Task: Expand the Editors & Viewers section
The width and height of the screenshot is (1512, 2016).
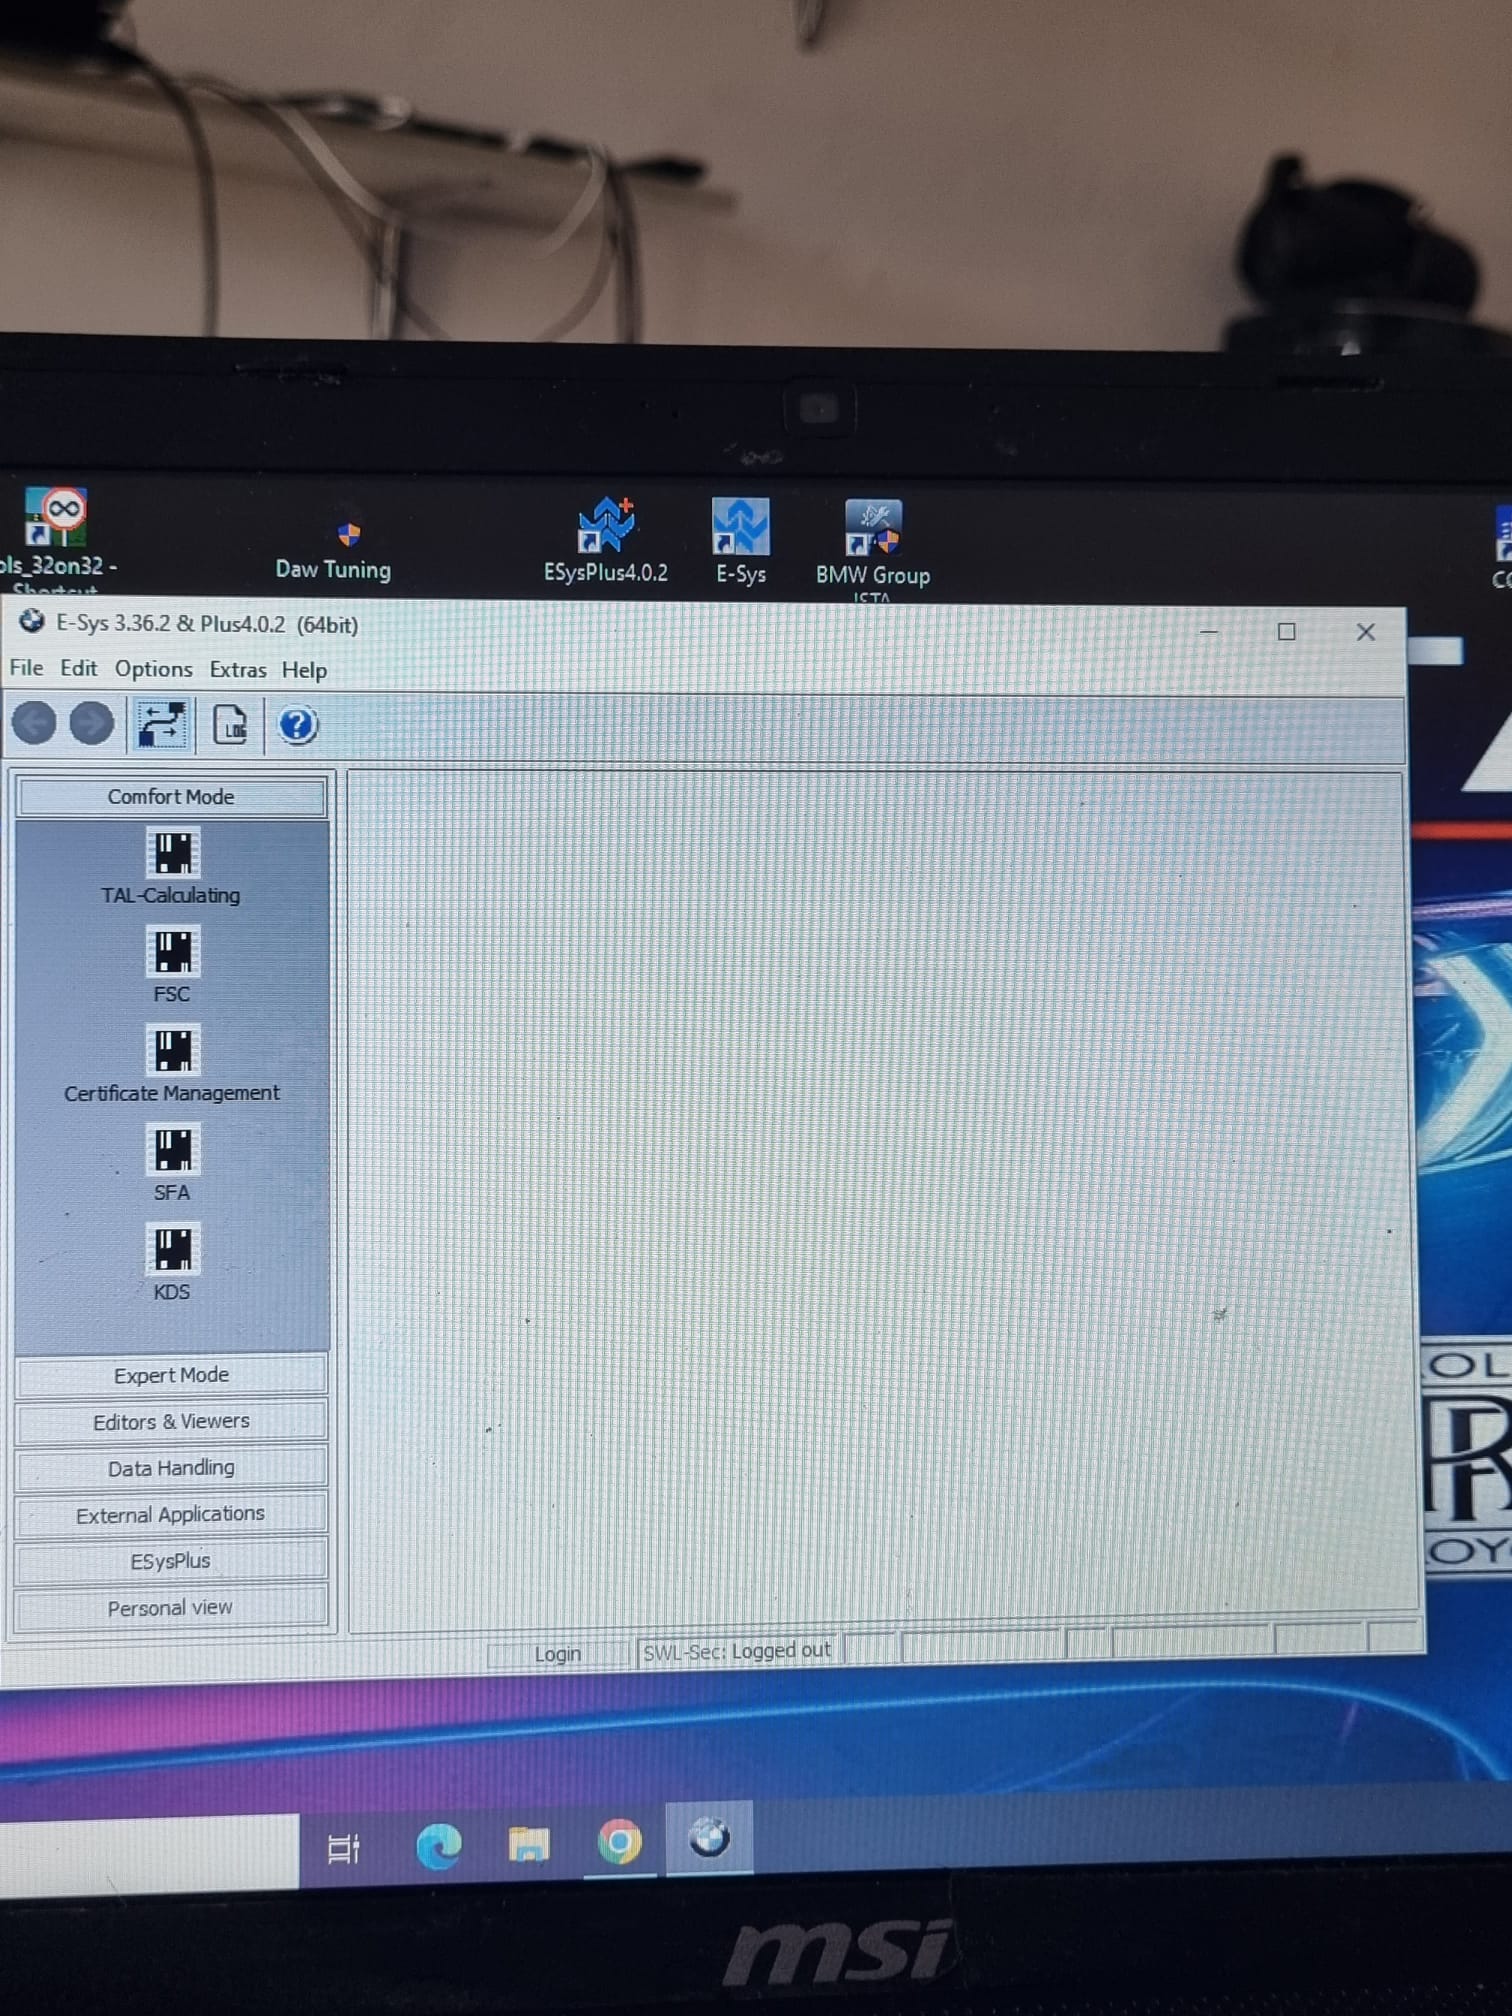Action: pos(171,1421)
